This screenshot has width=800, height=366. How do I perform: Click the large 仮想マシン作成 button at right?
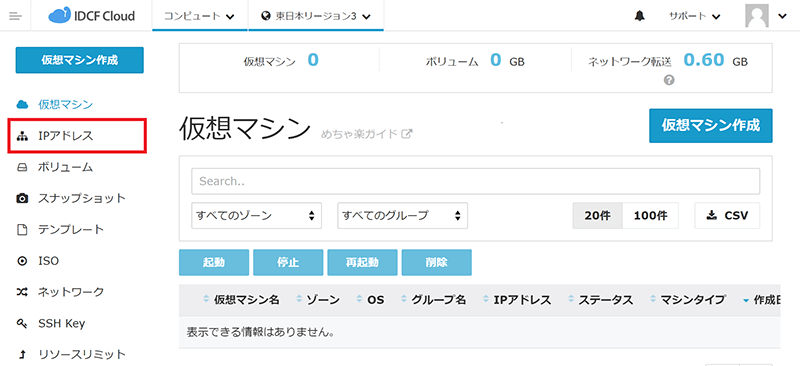tap(711, 126)
